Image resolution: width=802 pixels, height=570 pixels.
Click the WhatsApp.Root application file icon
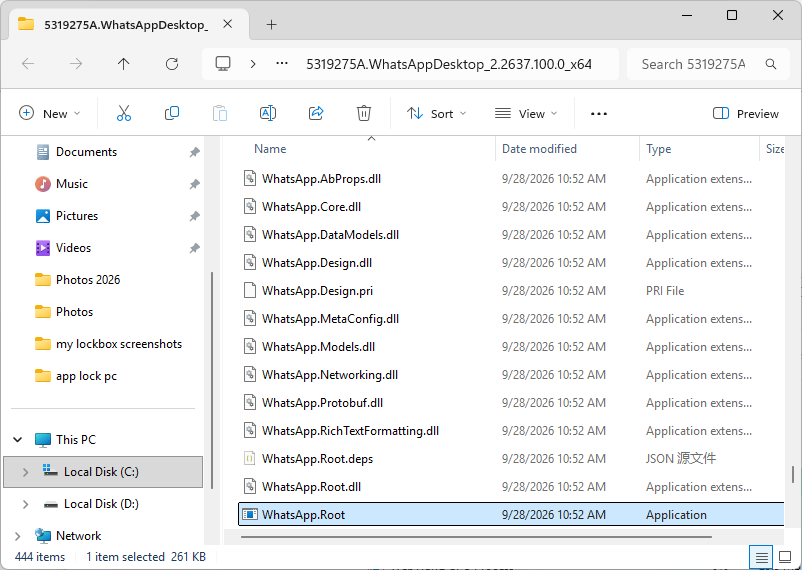click(250, 514)
